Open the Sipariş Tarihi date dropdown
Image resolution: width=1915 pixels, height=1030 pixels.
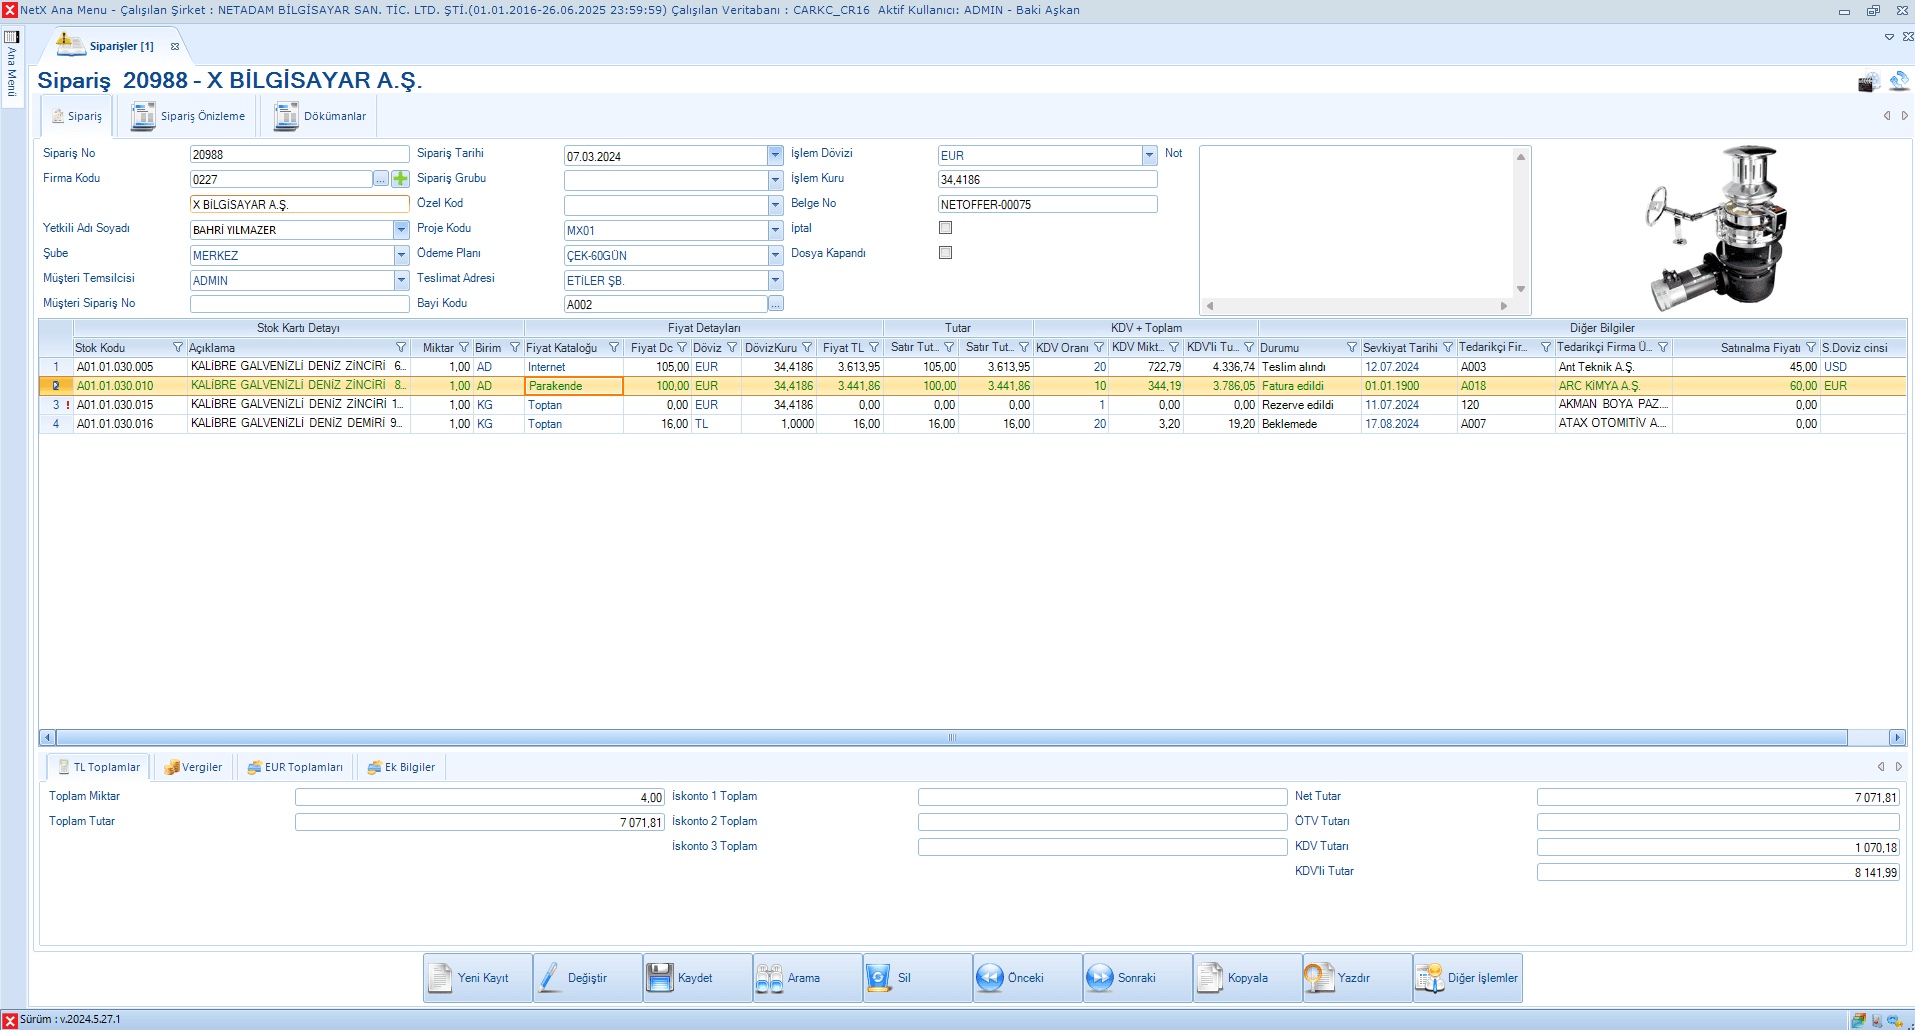(x=775, y=155)
